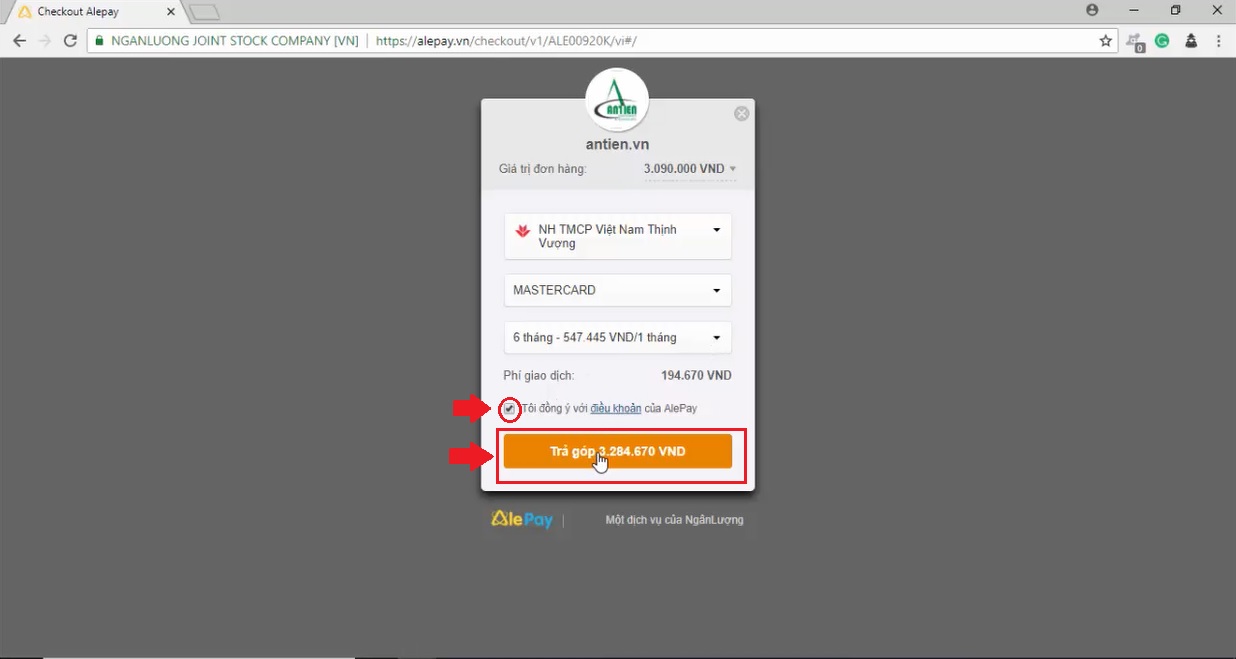Image resolution: width=1236 pixels, height=659 pixels.
Task: Bookmark this page with the star icon
Action: (x=1105, y=41)
